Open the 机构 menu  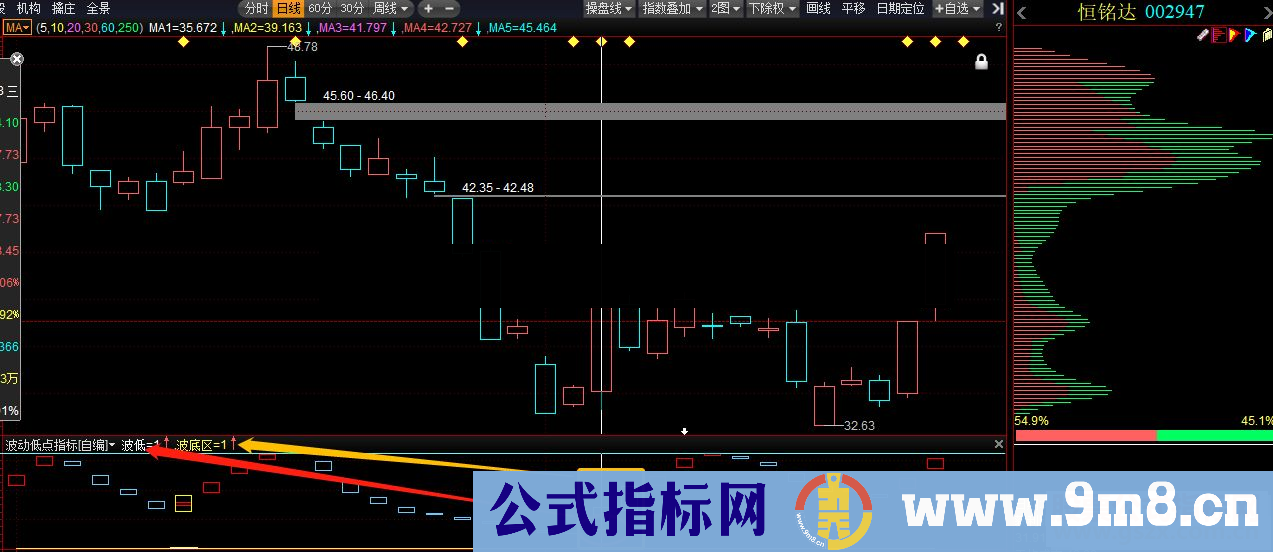click(x=29, y=8)
